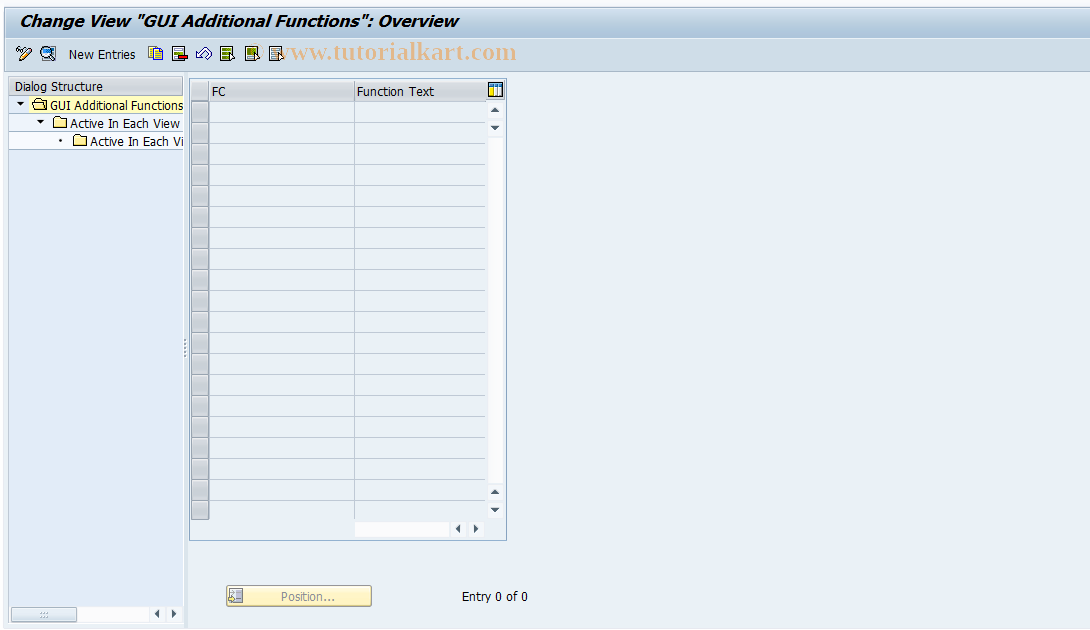Click the select-all corner box left of FC
Screen dimensions: 1090x630
[x=200, y=91]
